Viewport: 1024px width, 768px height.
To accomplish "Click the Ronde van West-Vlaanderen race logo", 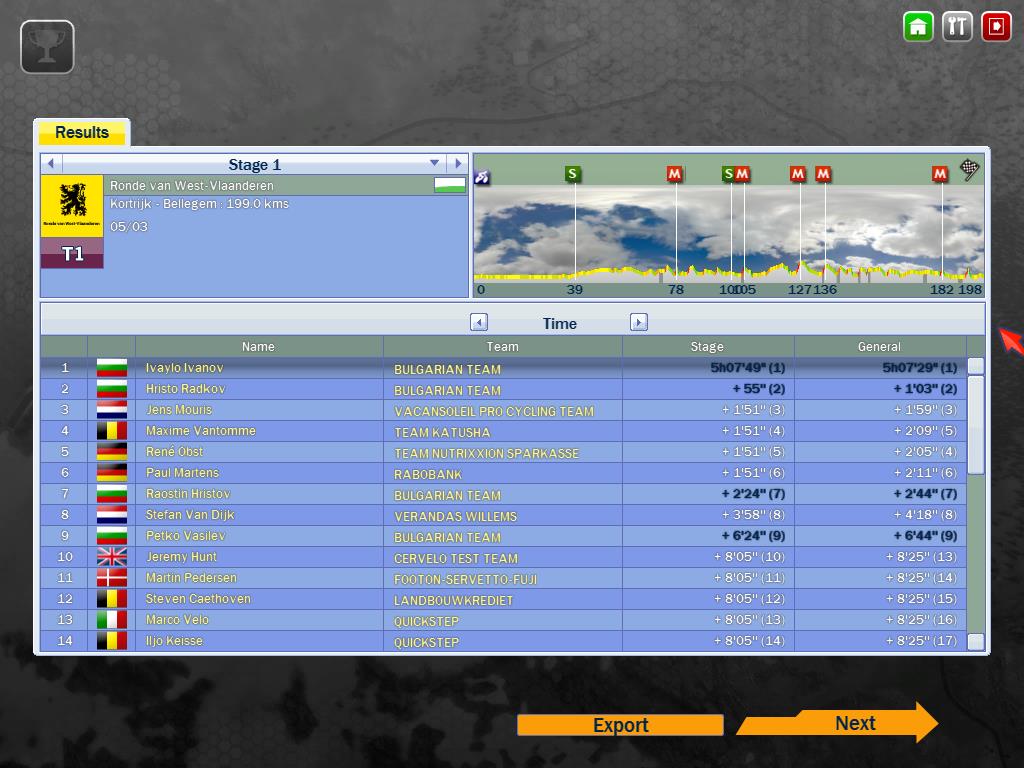I will point(72,205).
